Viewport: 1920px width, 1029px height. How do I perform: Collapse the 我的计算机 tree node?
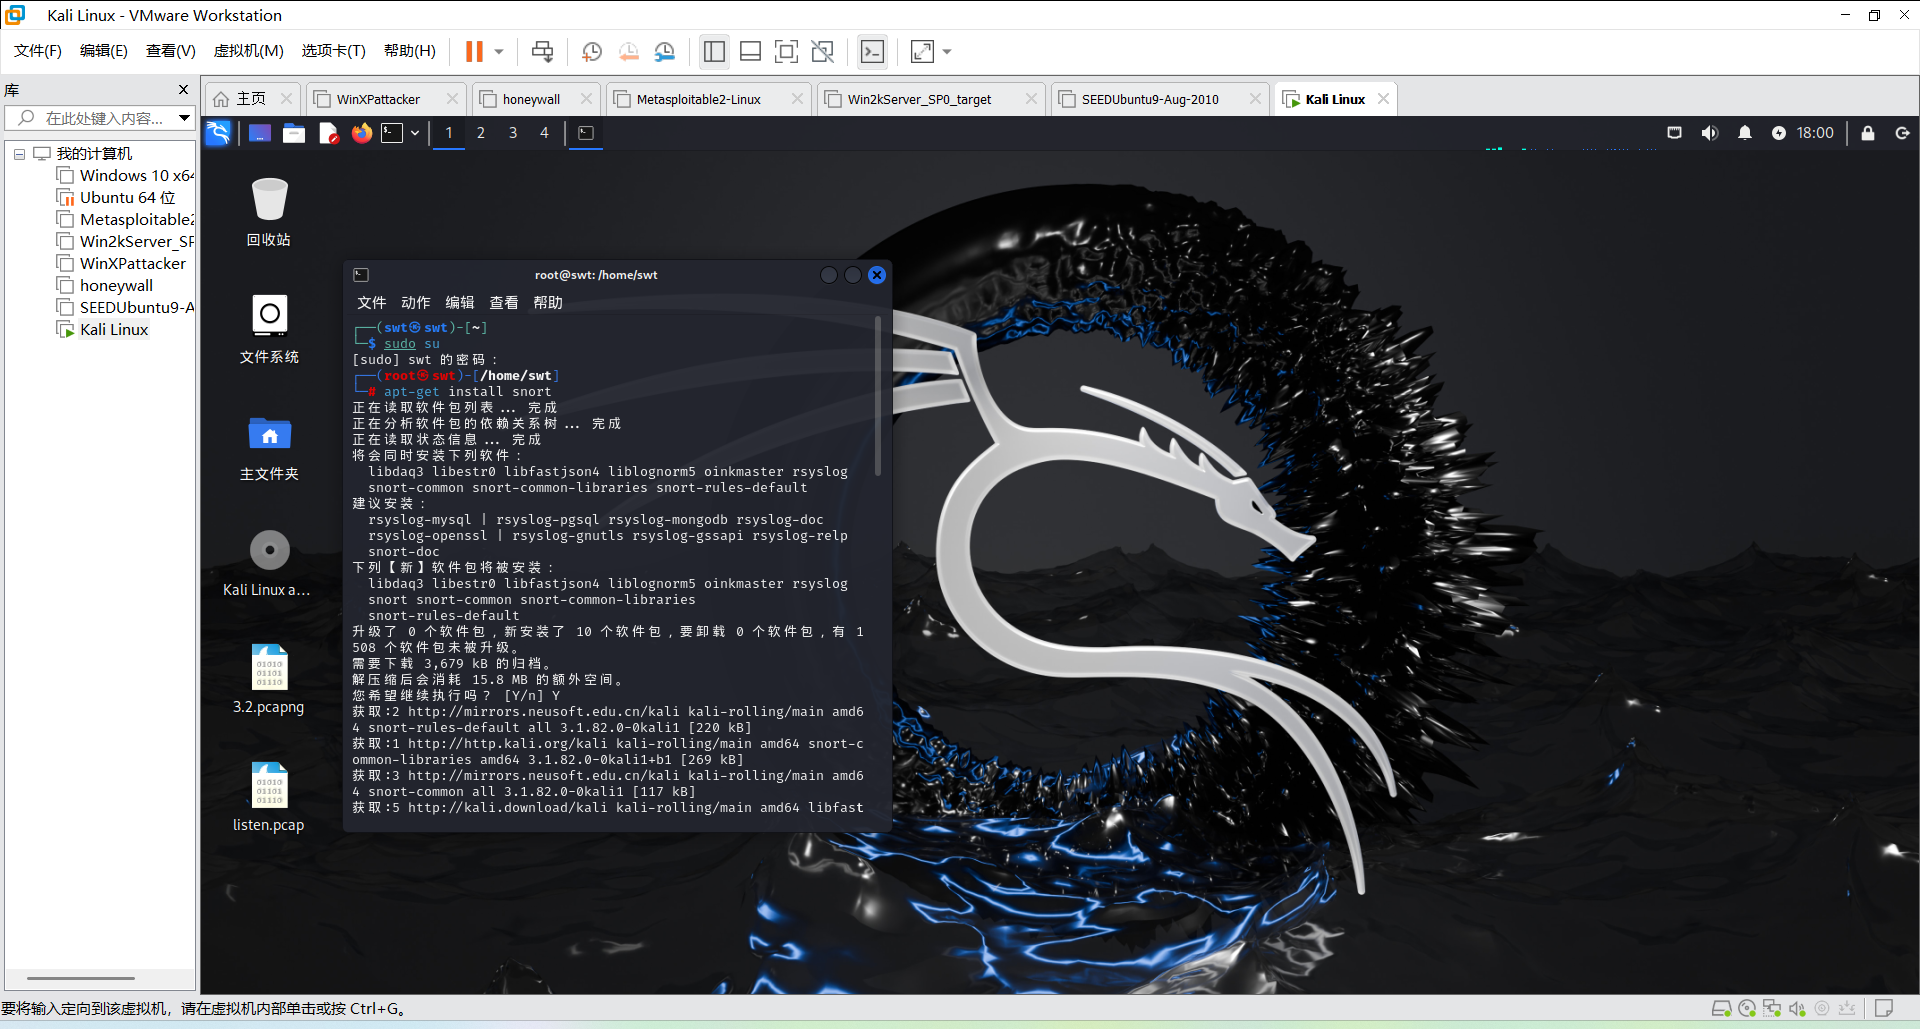pos(19,154)
